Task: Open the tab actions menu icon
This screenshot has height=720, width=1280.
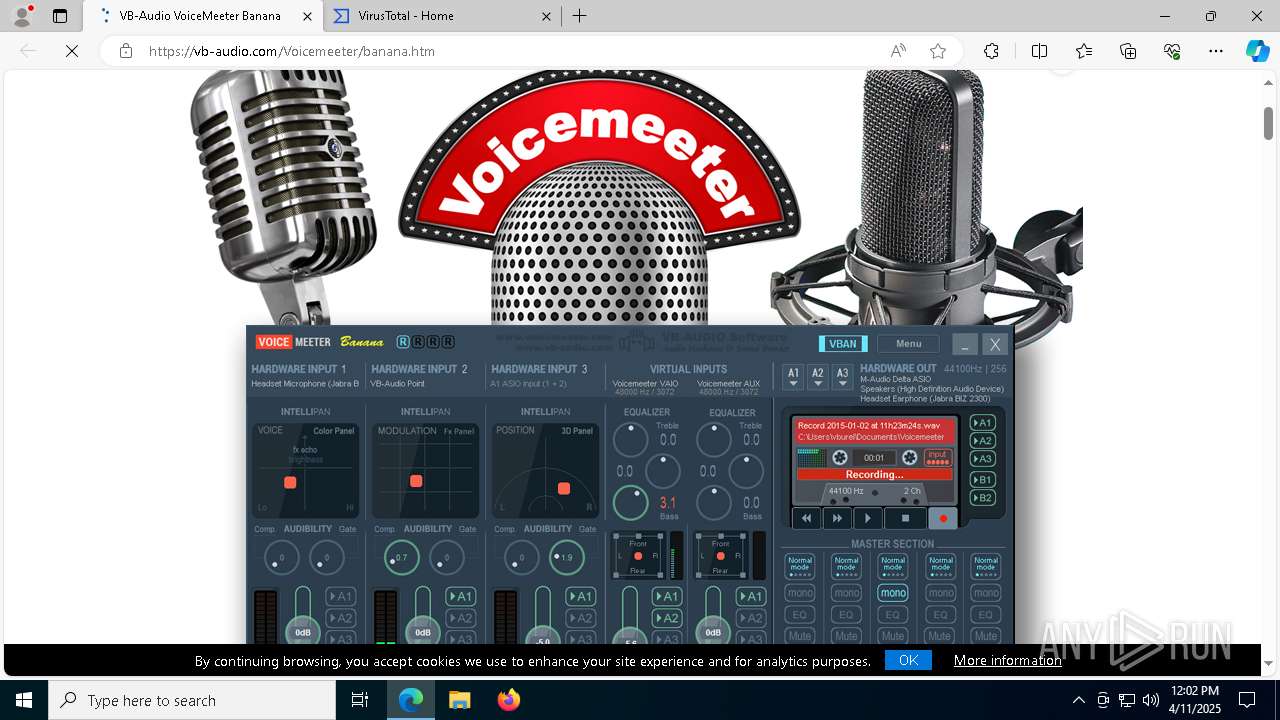Action: [x=60, y=16]
